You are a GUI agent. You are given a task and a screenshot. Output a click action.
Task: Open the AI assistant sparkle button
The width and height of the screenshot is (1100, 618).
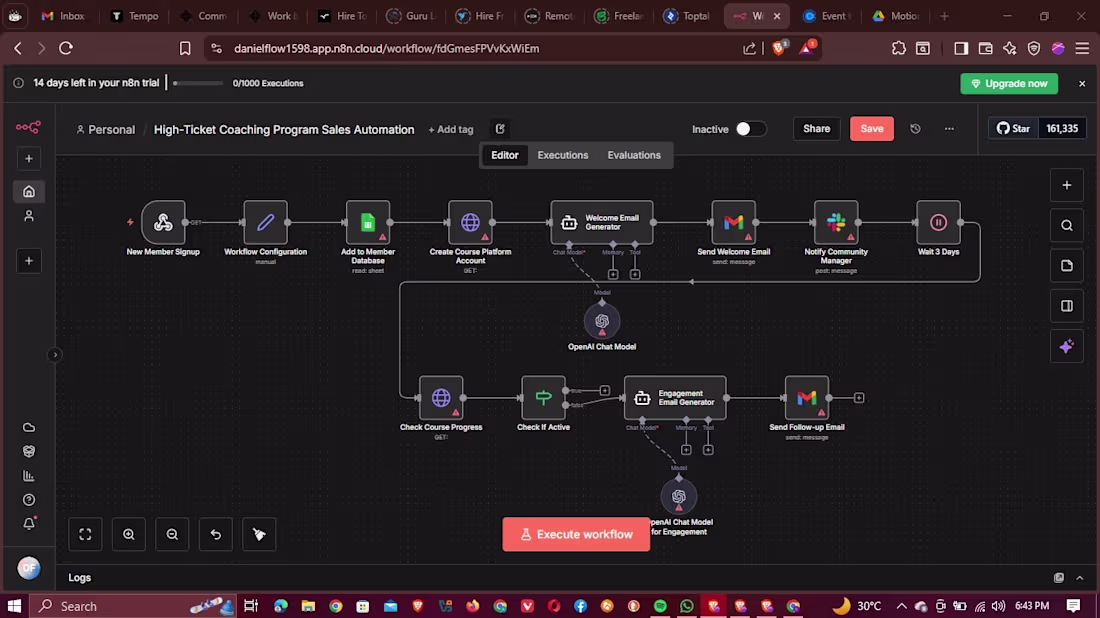point(1066,347)
